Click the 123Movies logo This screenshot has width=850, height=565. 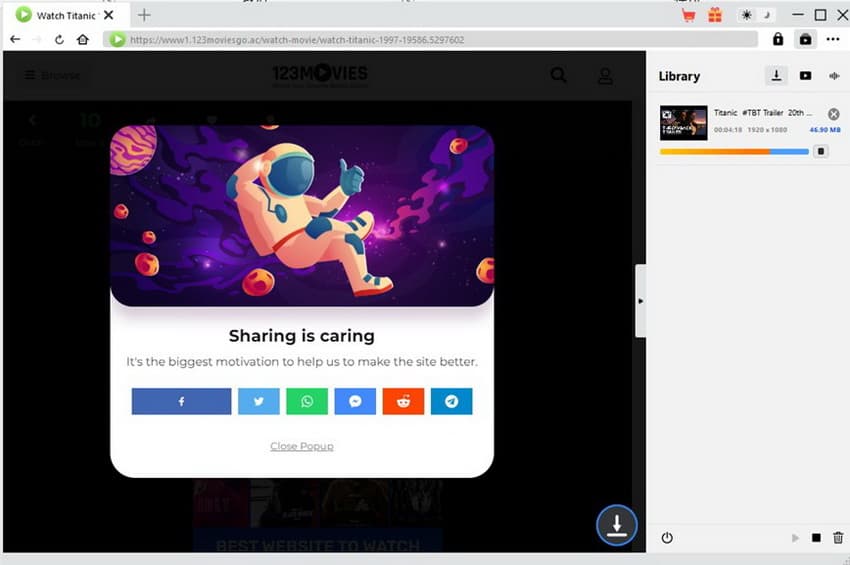pyautogui.click(x=320, y=75)
